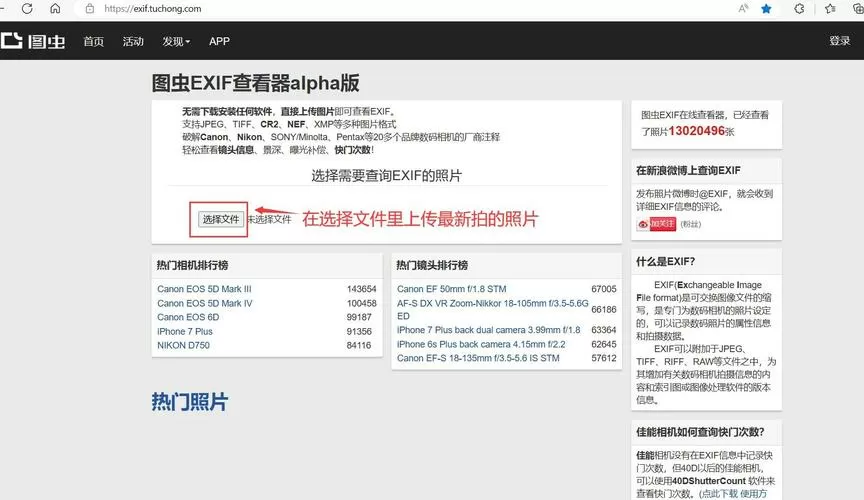Click the count 84116 beside NIKON D750

point(359,345)
